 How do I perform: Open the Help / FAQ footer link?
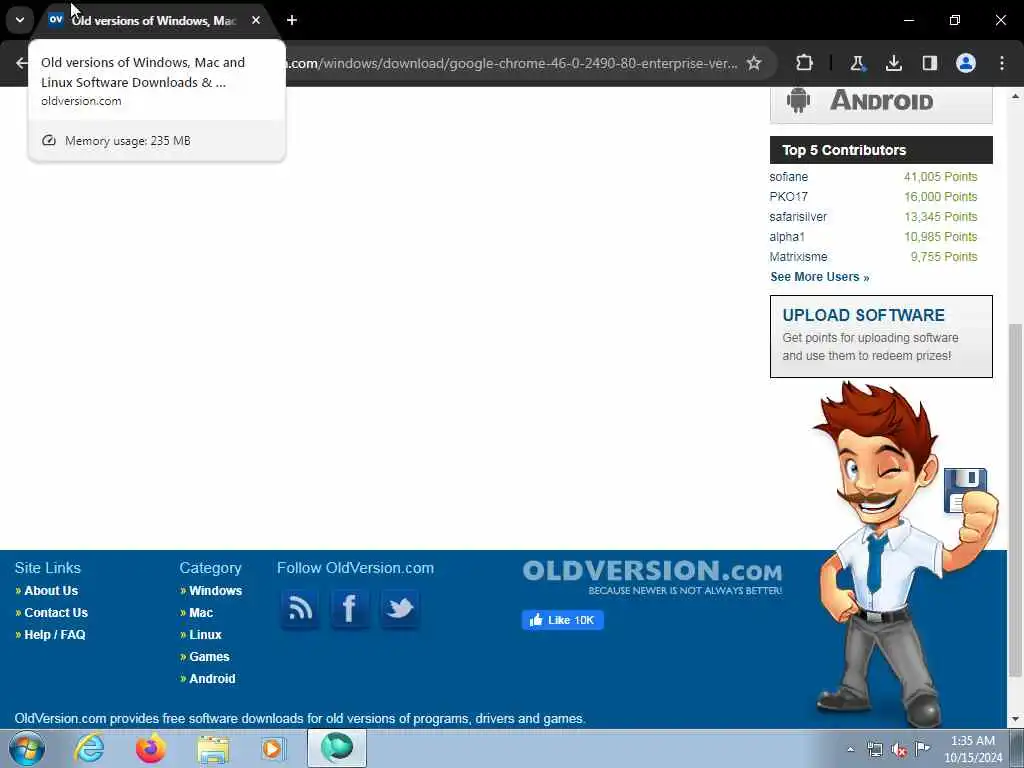[x=55, y=635]
